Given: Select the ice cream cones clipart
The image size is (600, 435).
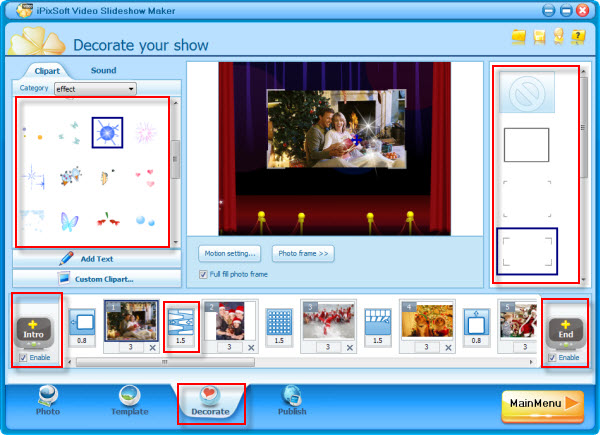Looking at the screenshot, I should pyautogui.click(x=71, y=176).
